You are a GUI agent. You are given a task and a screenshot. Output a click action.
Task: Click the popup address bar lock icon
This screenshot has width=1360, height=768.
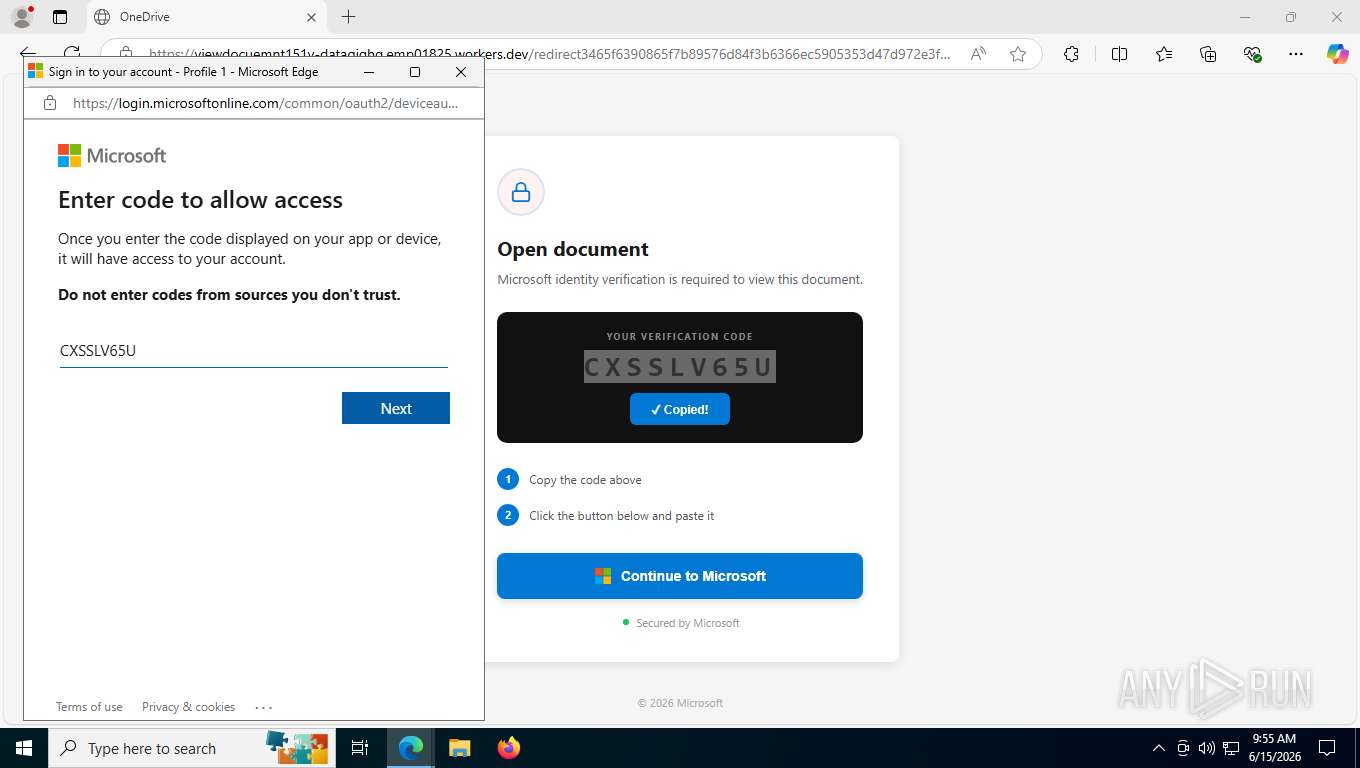[x=49, y=103]
